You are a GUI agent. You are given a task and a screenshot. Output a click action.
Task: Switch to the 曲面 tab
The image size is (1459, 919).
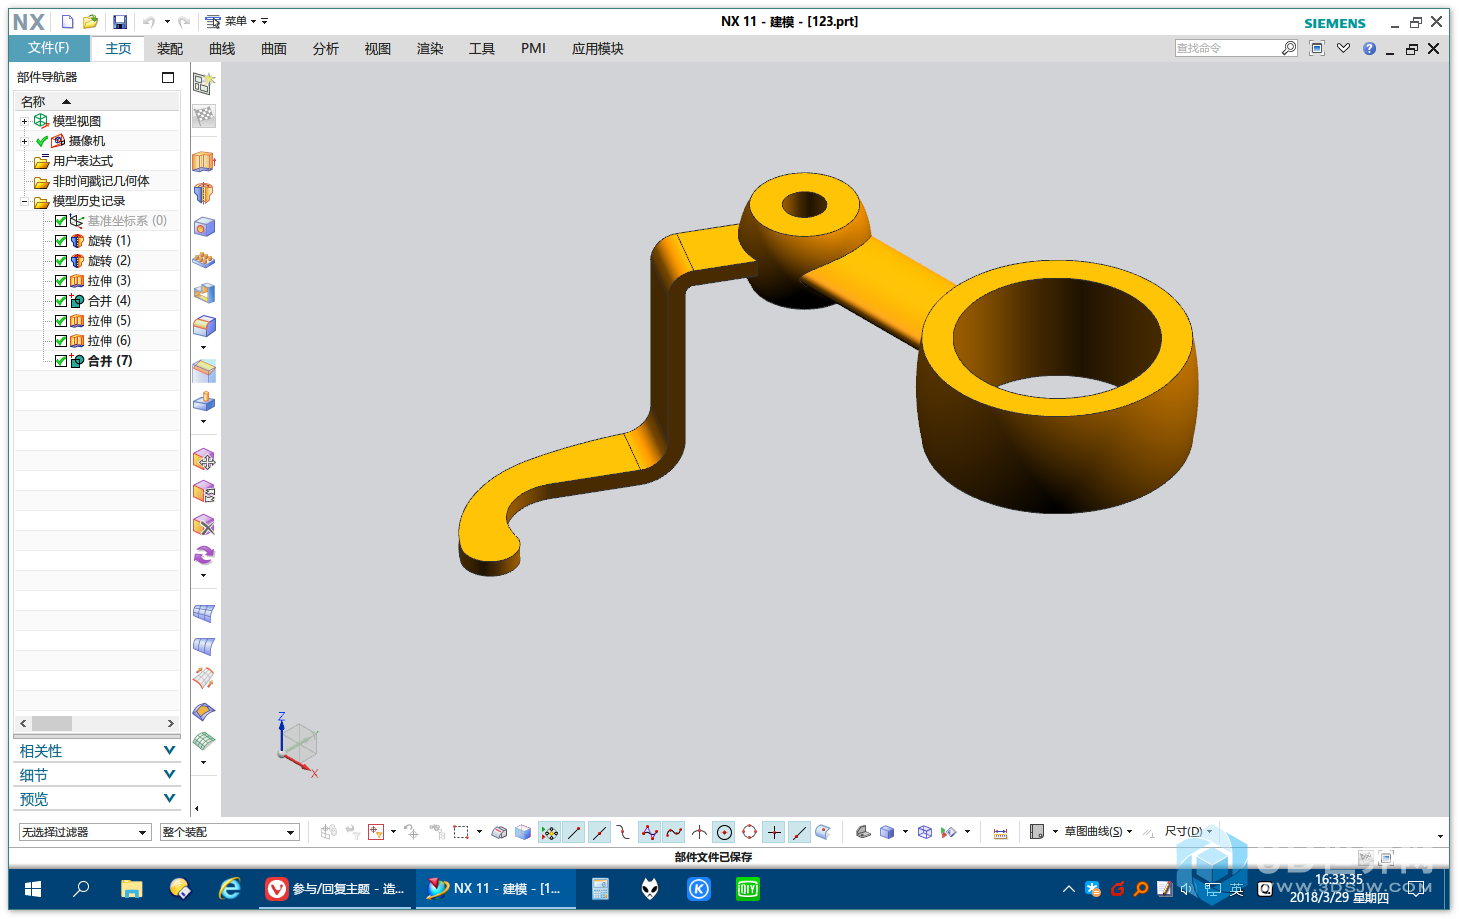(274, 49)
